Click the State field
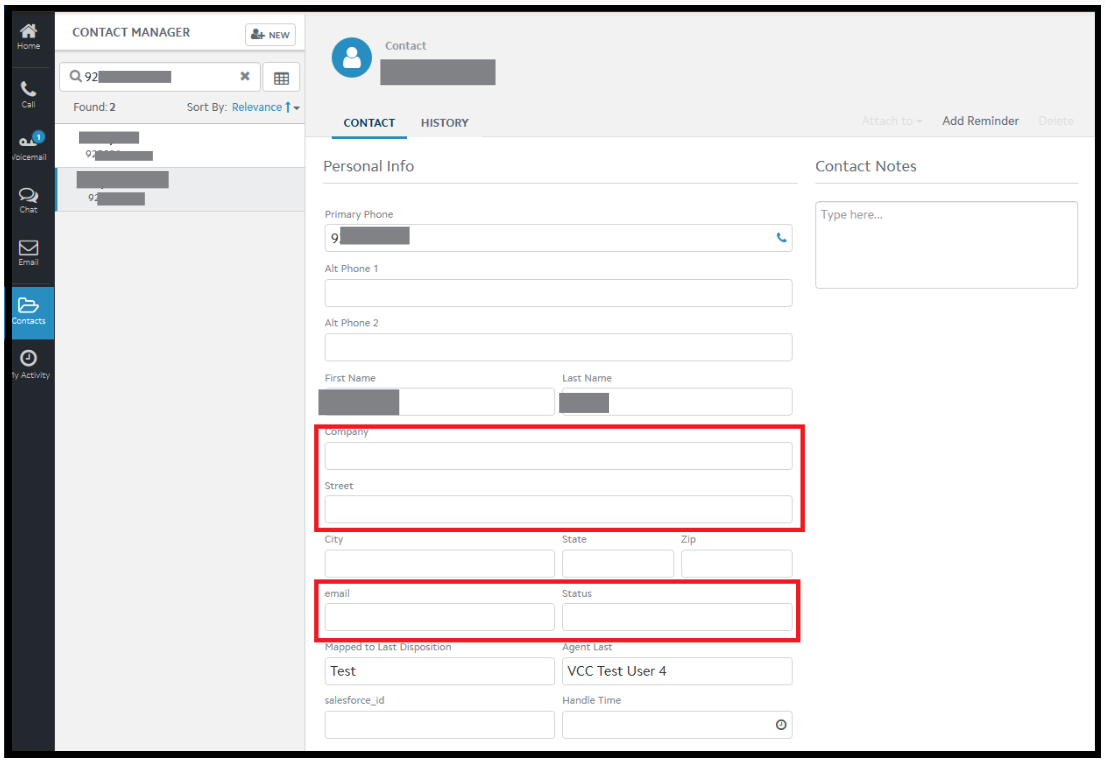Viewport: 1105px width, 761px height. coord(617,564)
